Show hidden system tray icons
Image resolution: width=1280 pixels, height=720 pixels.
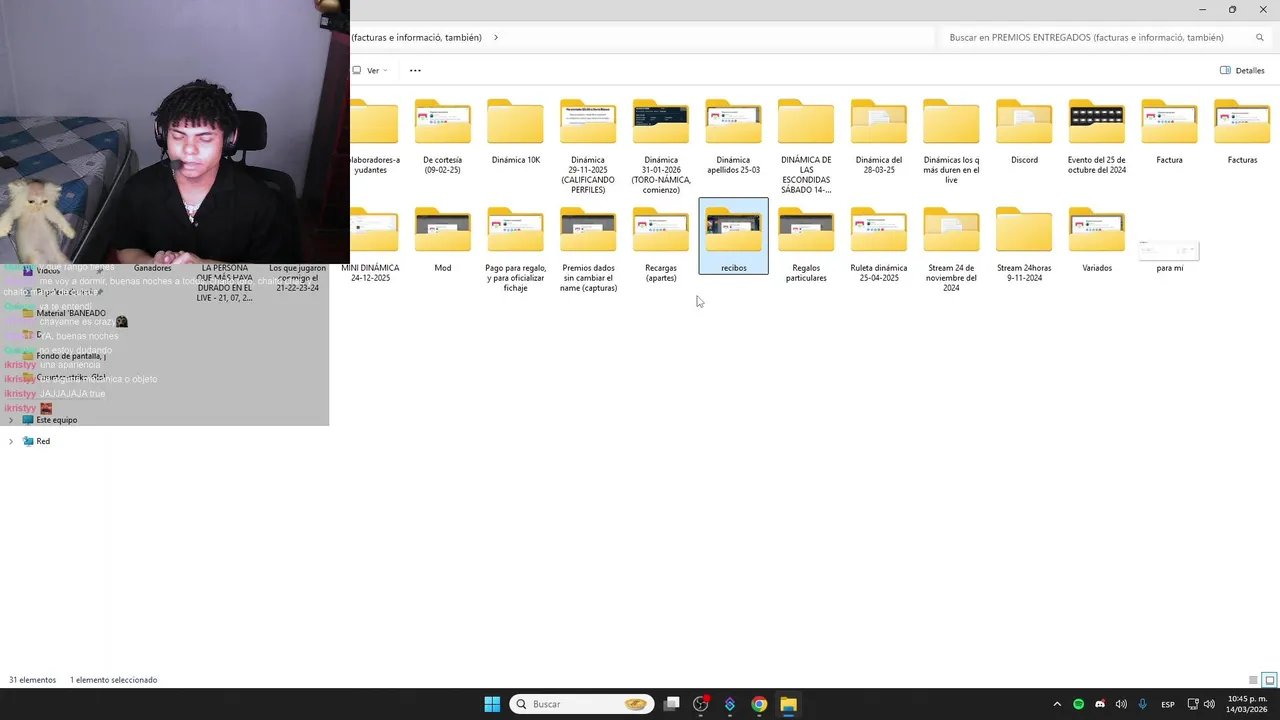pyautogui.click(x=1057, y=704)
